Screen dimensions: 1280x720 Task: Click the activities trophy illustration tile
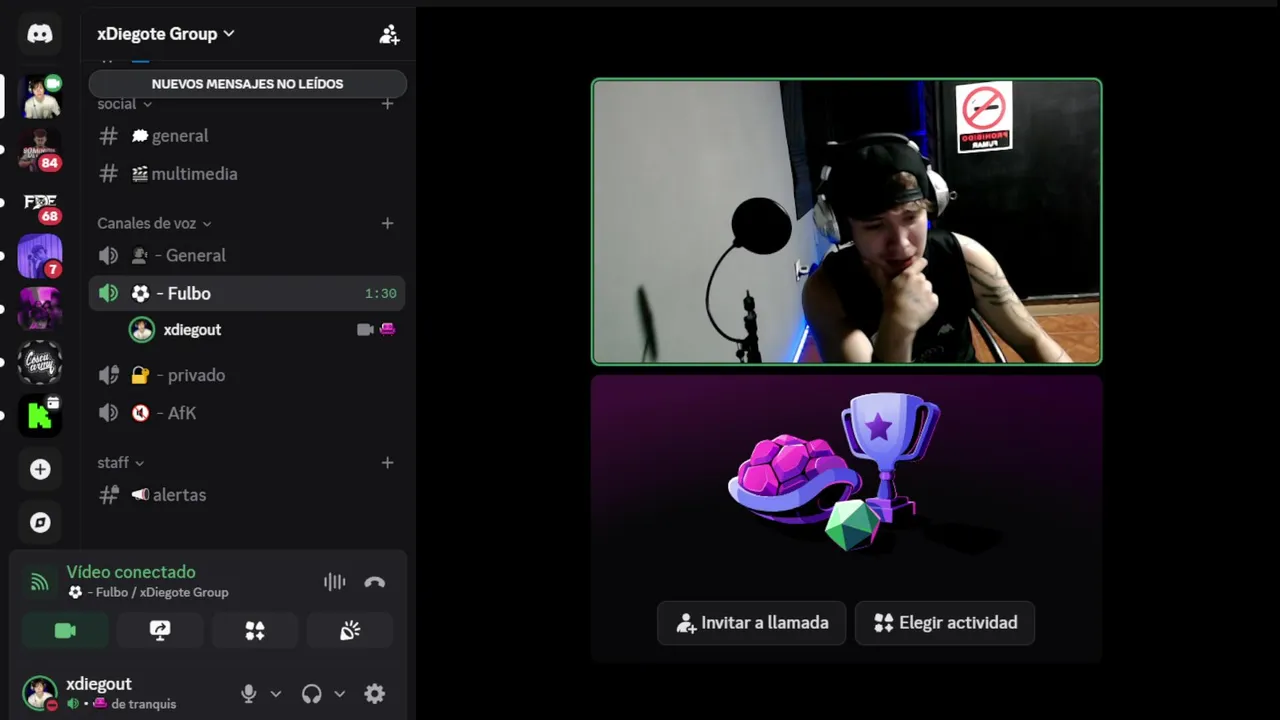pyautogui.click(x=847, y=470)
